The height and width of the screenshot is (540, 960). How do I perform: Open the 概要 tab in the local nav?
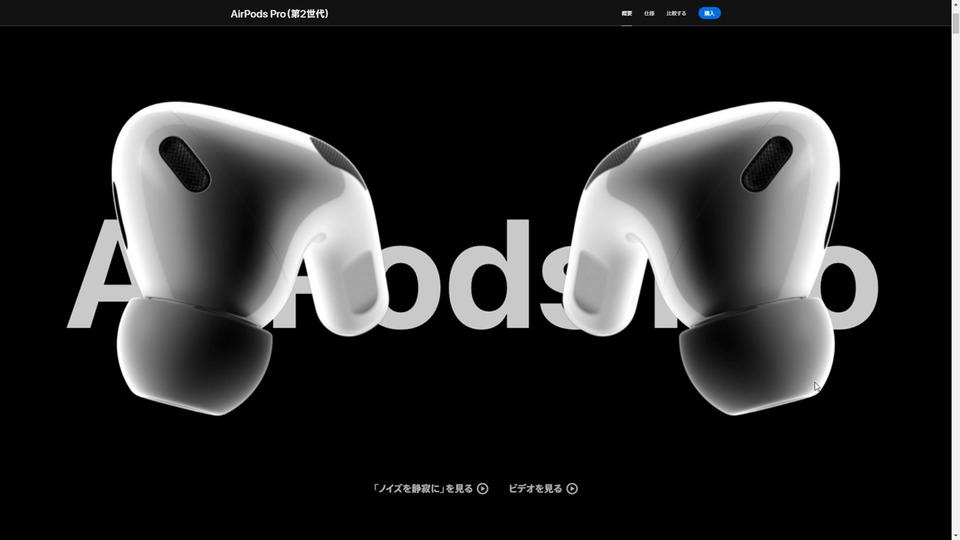coord(626,13)
